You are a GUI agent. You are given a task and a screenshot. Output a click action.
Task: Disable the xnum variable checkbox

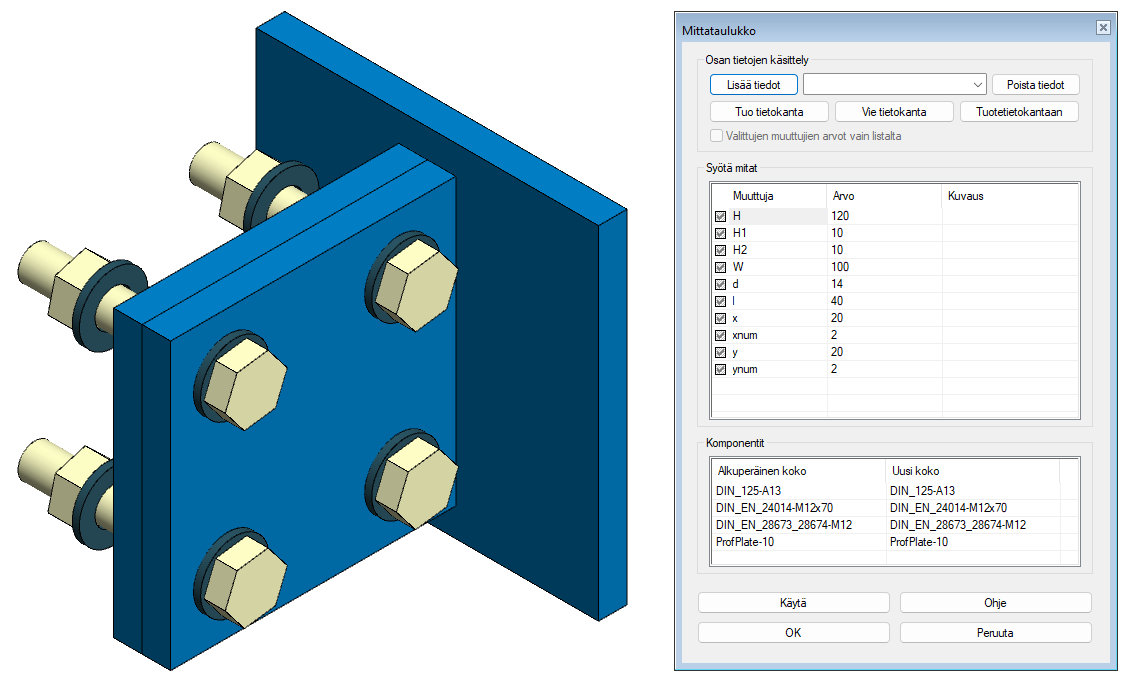coord(721,335)
